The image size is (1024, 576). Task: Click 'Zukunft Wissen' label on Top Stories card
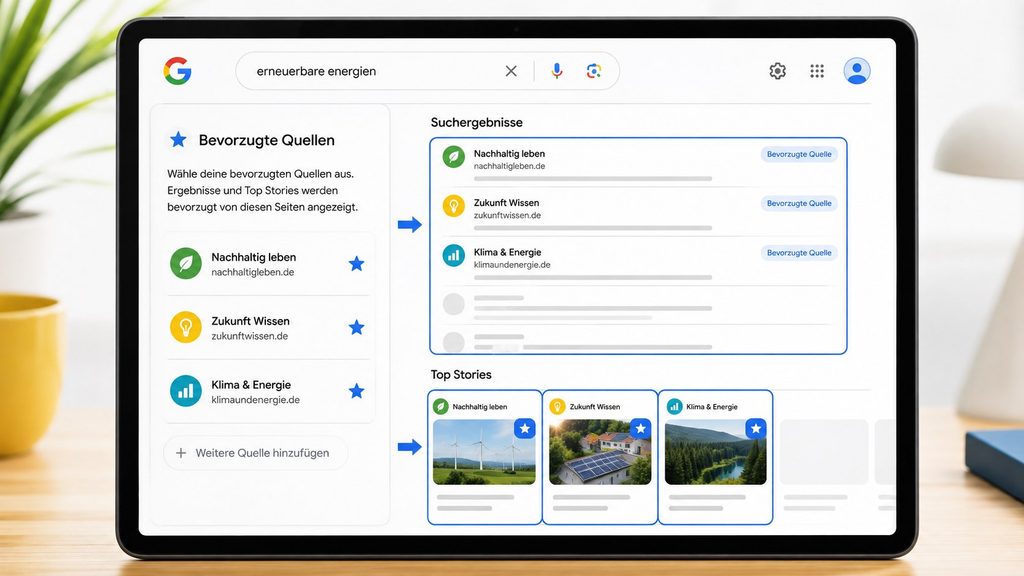595,406
